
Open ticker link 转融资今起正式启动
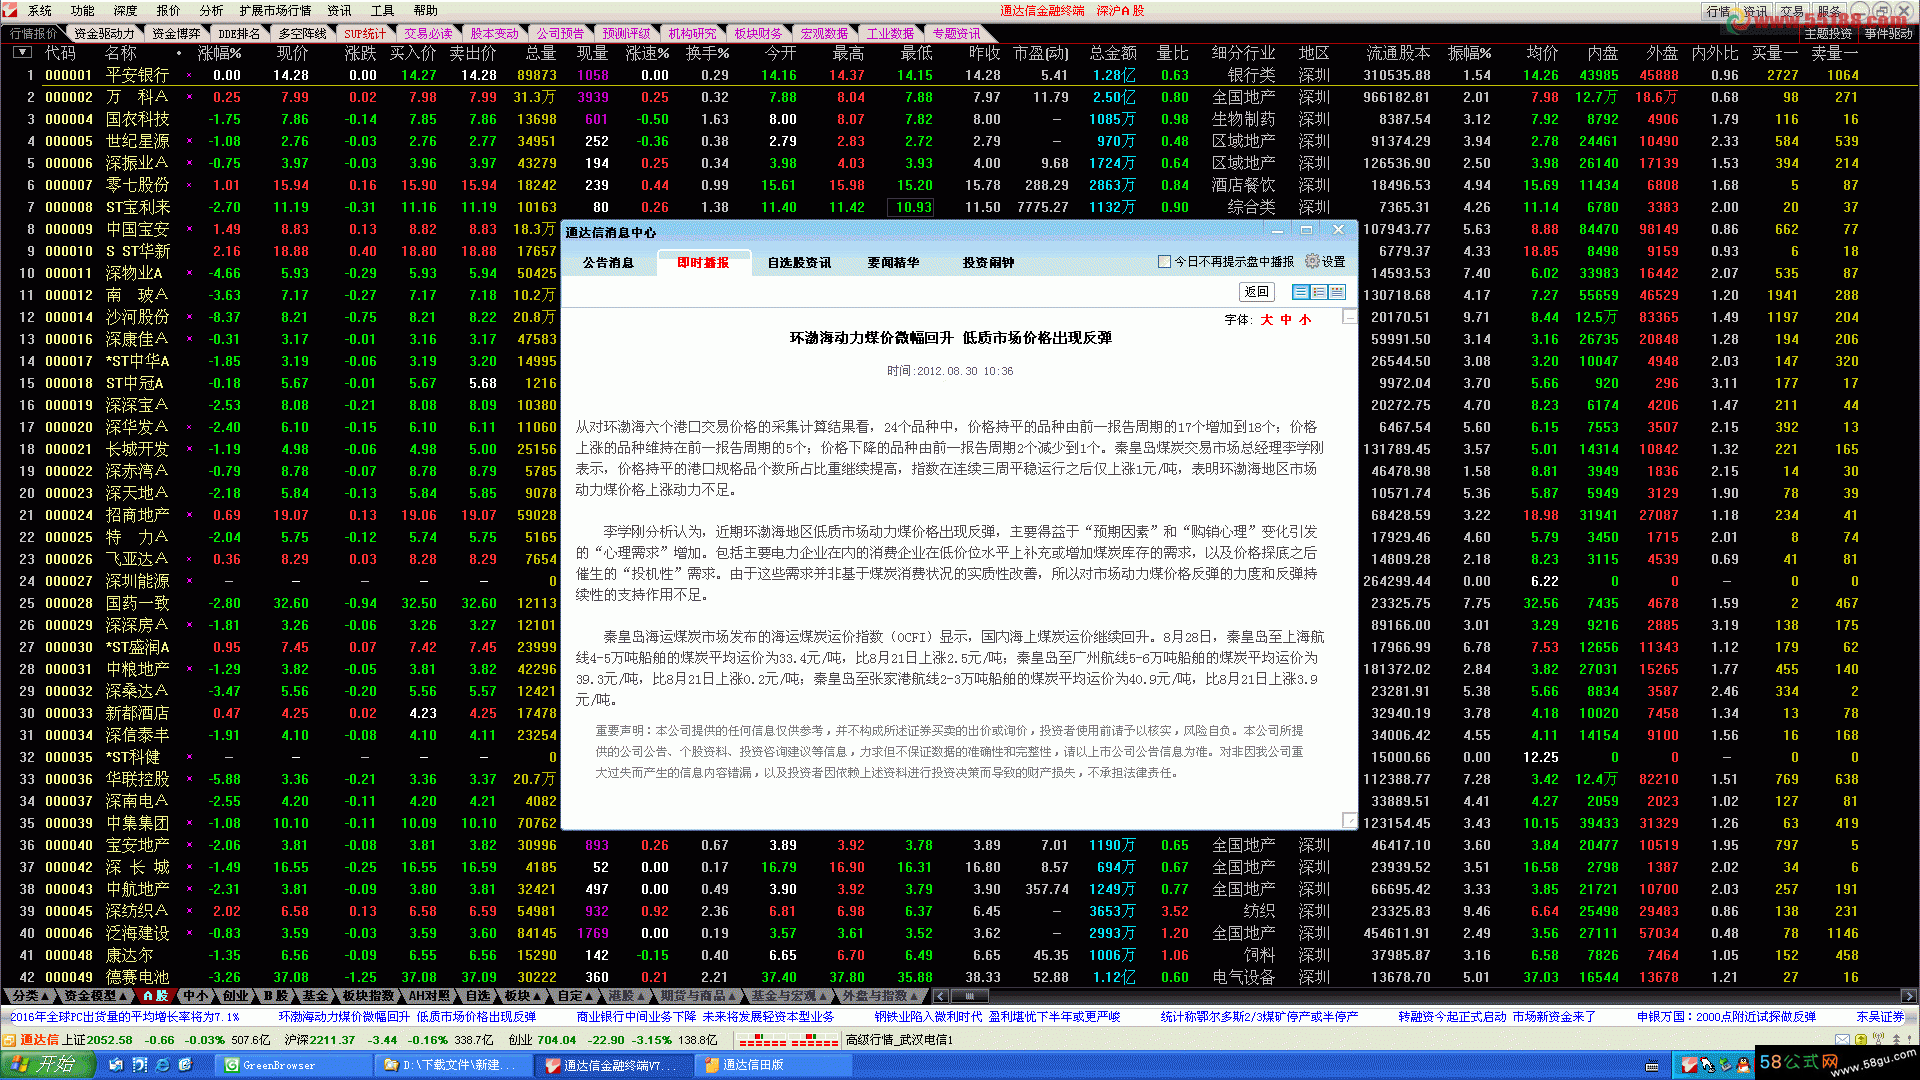point(1496,1017)
